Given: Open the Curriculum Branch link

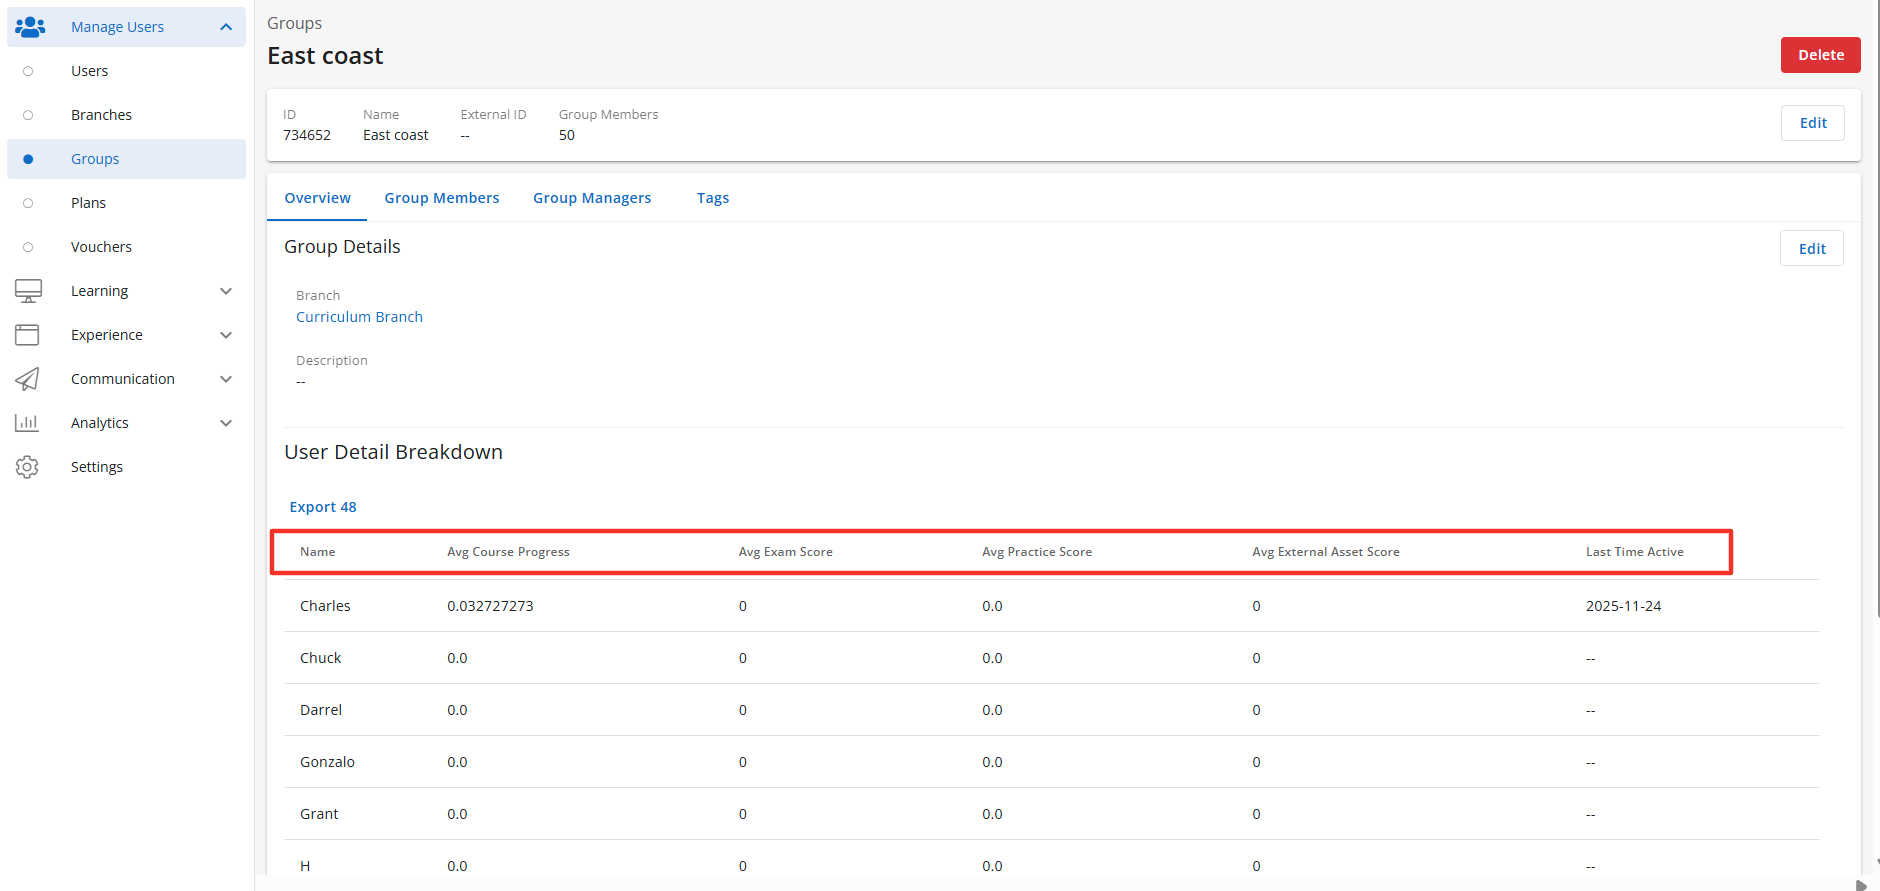Looking at the screenshot, I should [359, 317].
